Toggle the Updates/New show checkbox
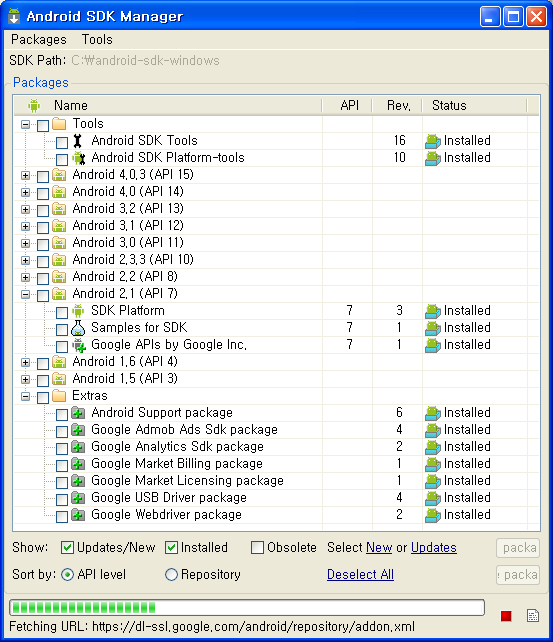 pyautogui.click(x=67, y=547)
